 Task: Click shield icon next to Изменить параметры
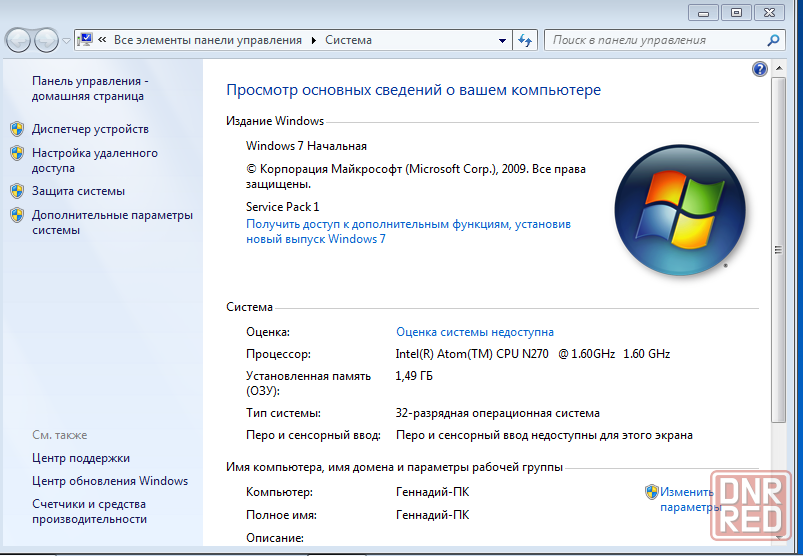coord(651,492)
